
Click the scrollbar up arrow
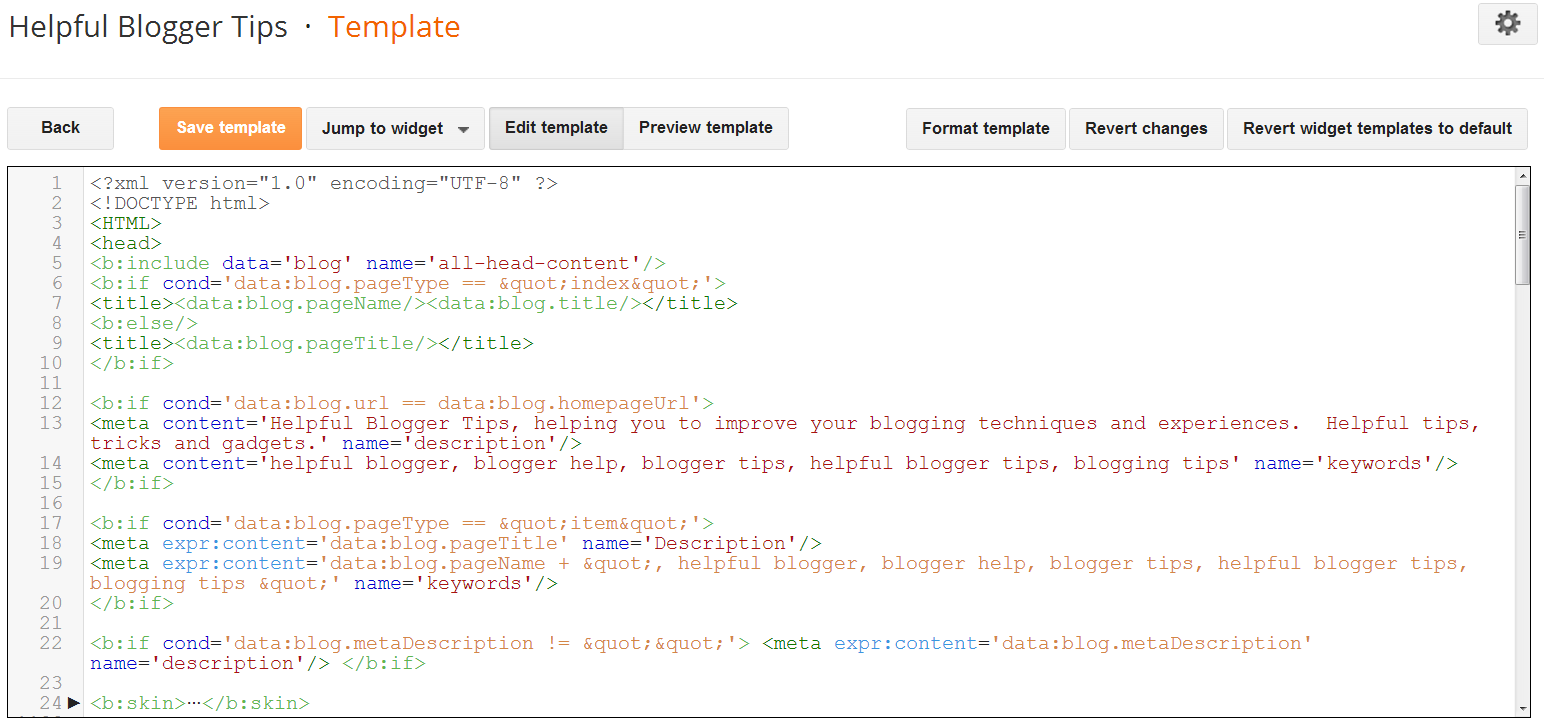[x=1522, y=176]
